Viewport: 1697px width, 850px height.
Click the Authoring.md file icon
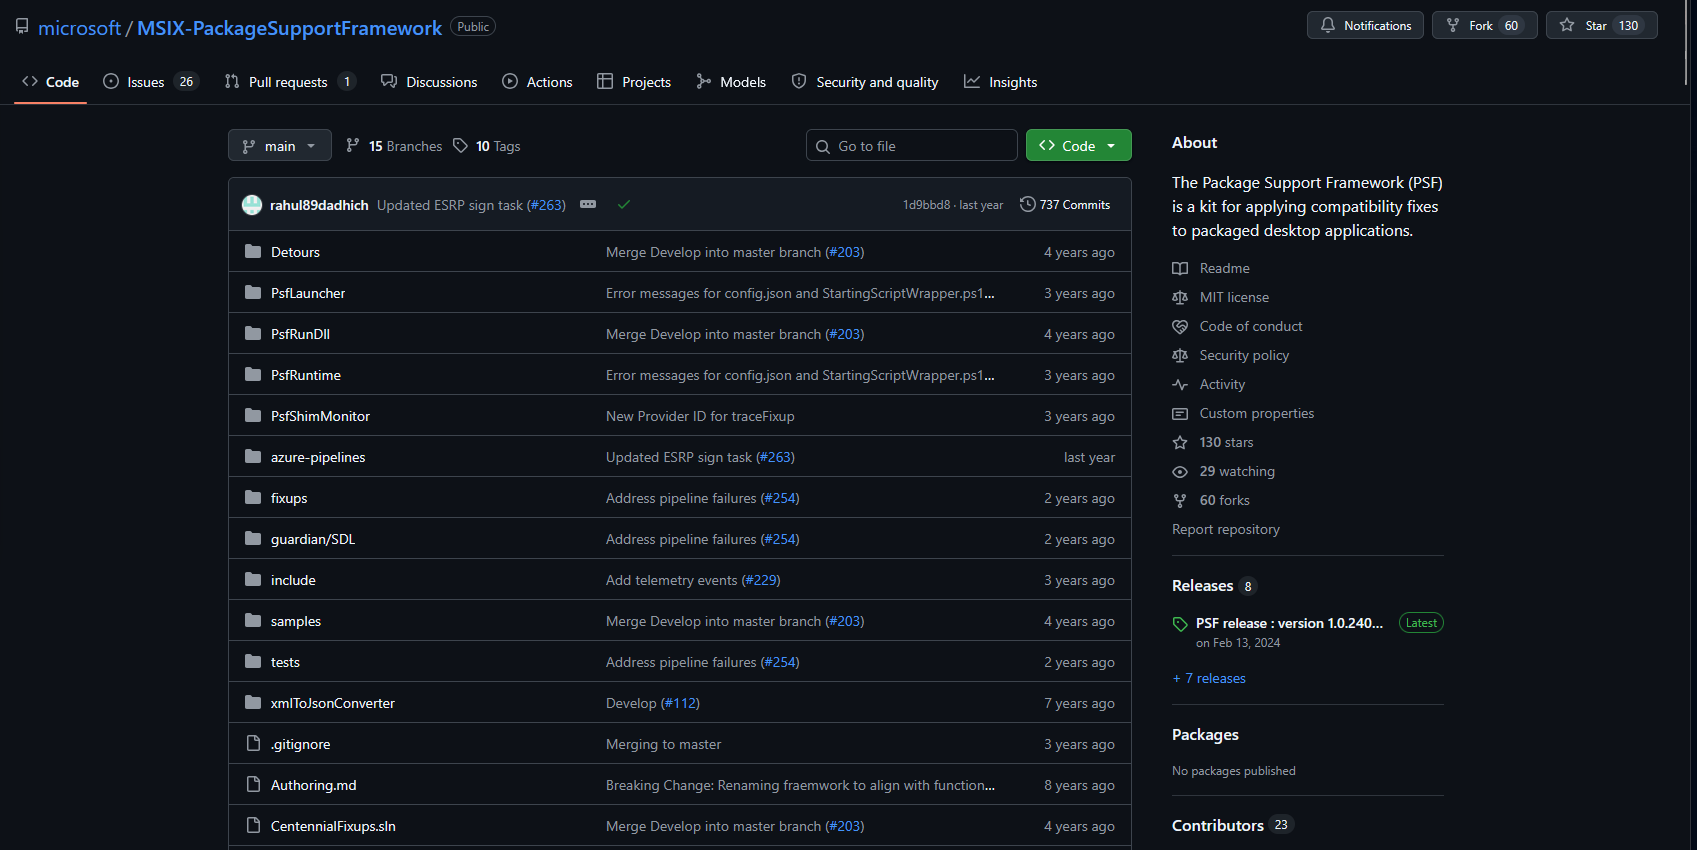[253, 785]
